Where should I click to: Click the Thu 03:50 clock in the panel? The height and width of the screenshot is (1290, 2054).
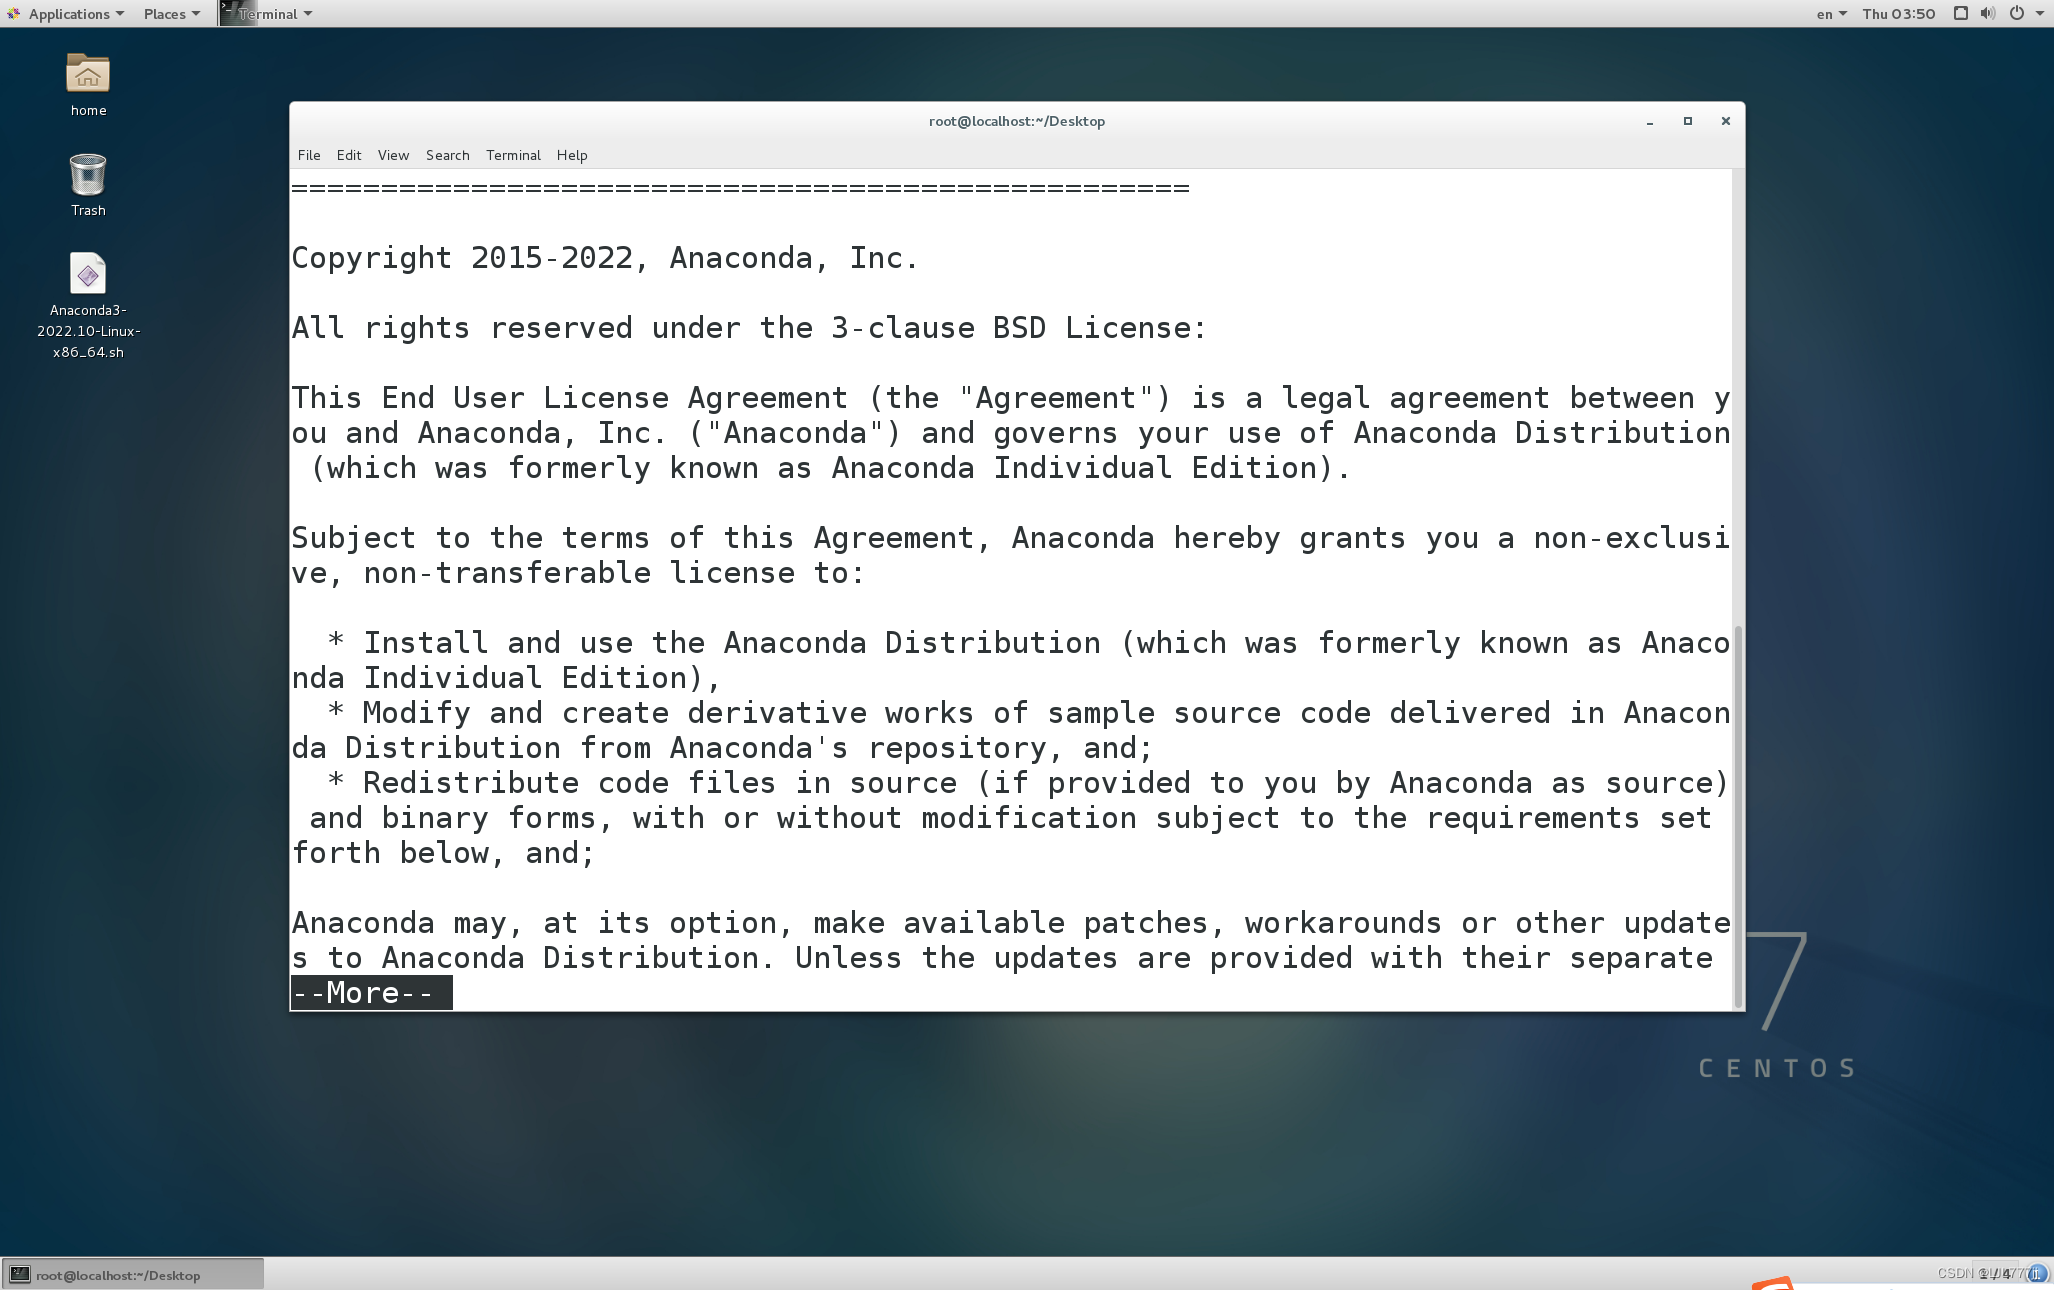click(x=1898, y=13)
